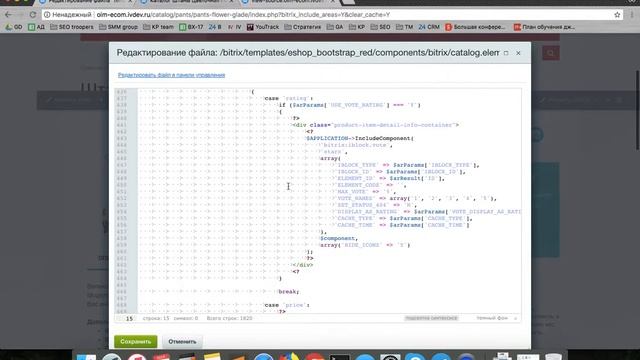Expand the KP team bookmark folder
Viewport: 640px width, 360px height.
[158, 27]
